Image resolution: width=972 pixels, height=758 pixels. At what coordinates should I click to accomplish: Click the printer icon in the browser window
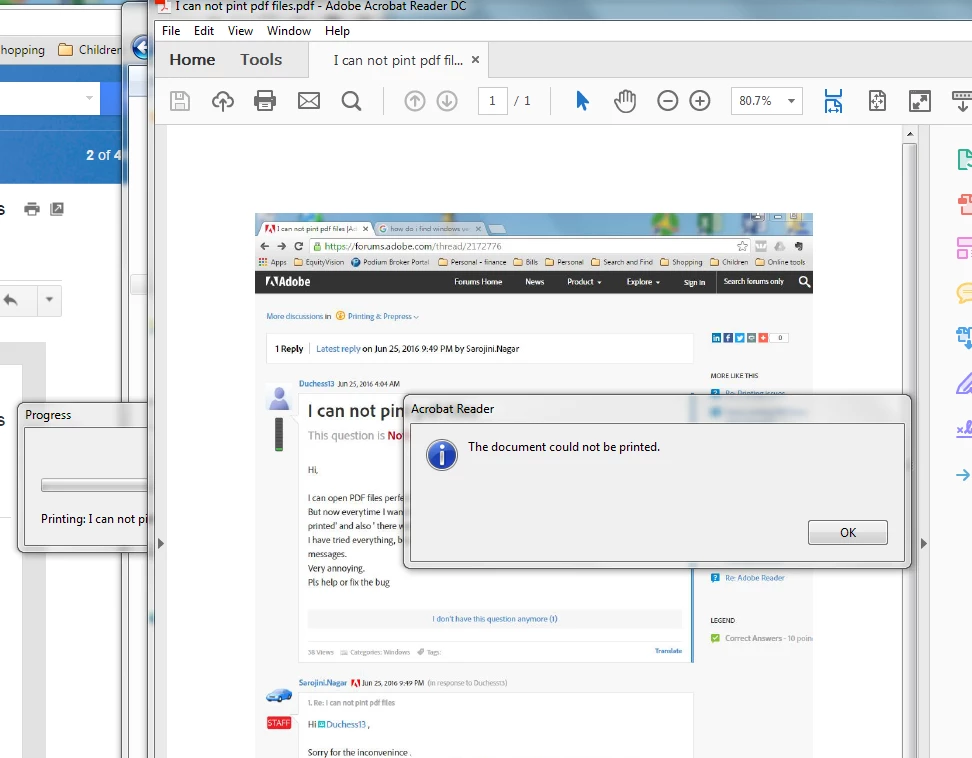32,209
